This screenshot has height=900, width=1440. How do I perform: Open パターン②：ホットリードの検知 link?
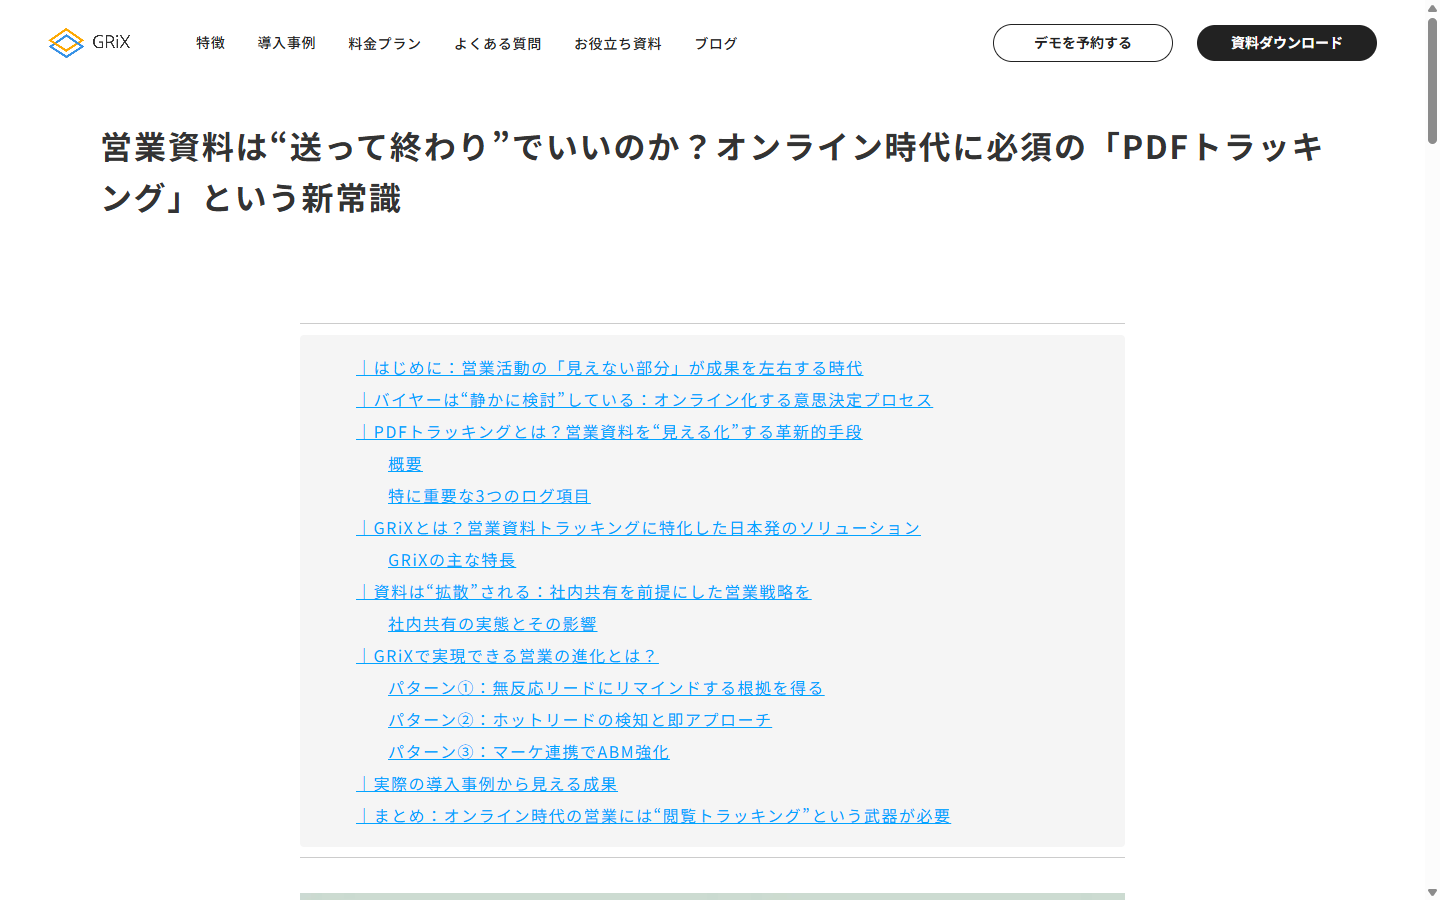coord(580,720)
